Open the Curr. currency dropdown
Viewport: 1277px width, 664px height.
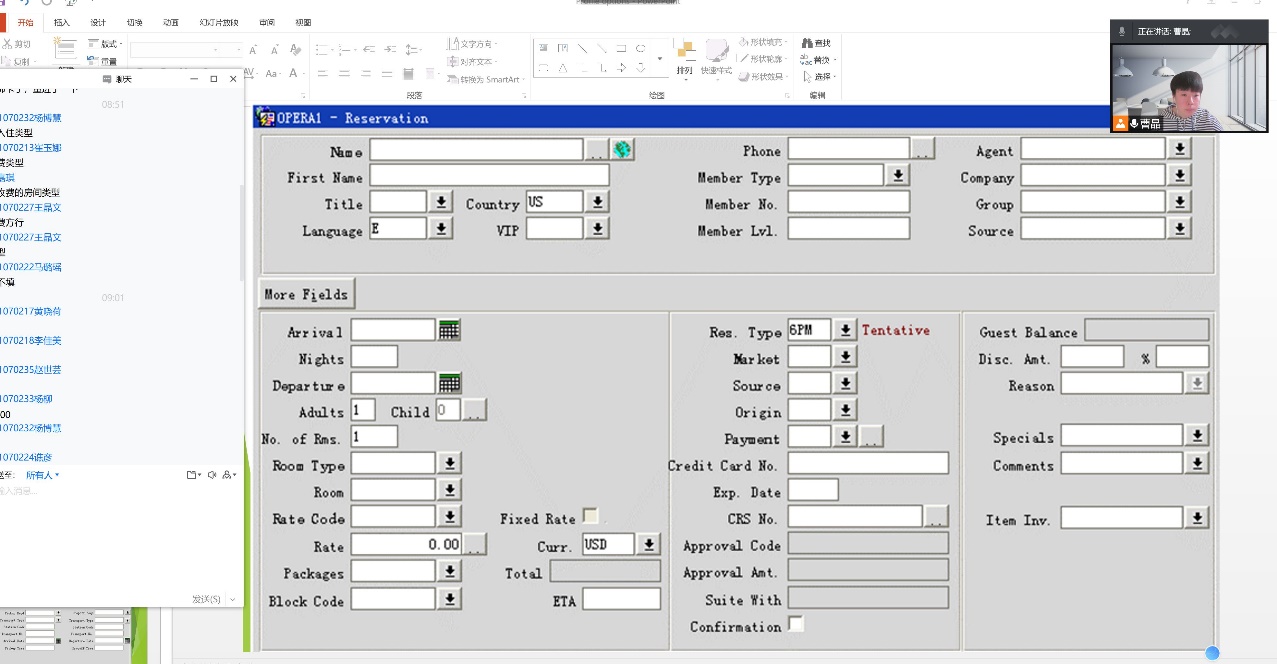(649, 545)
